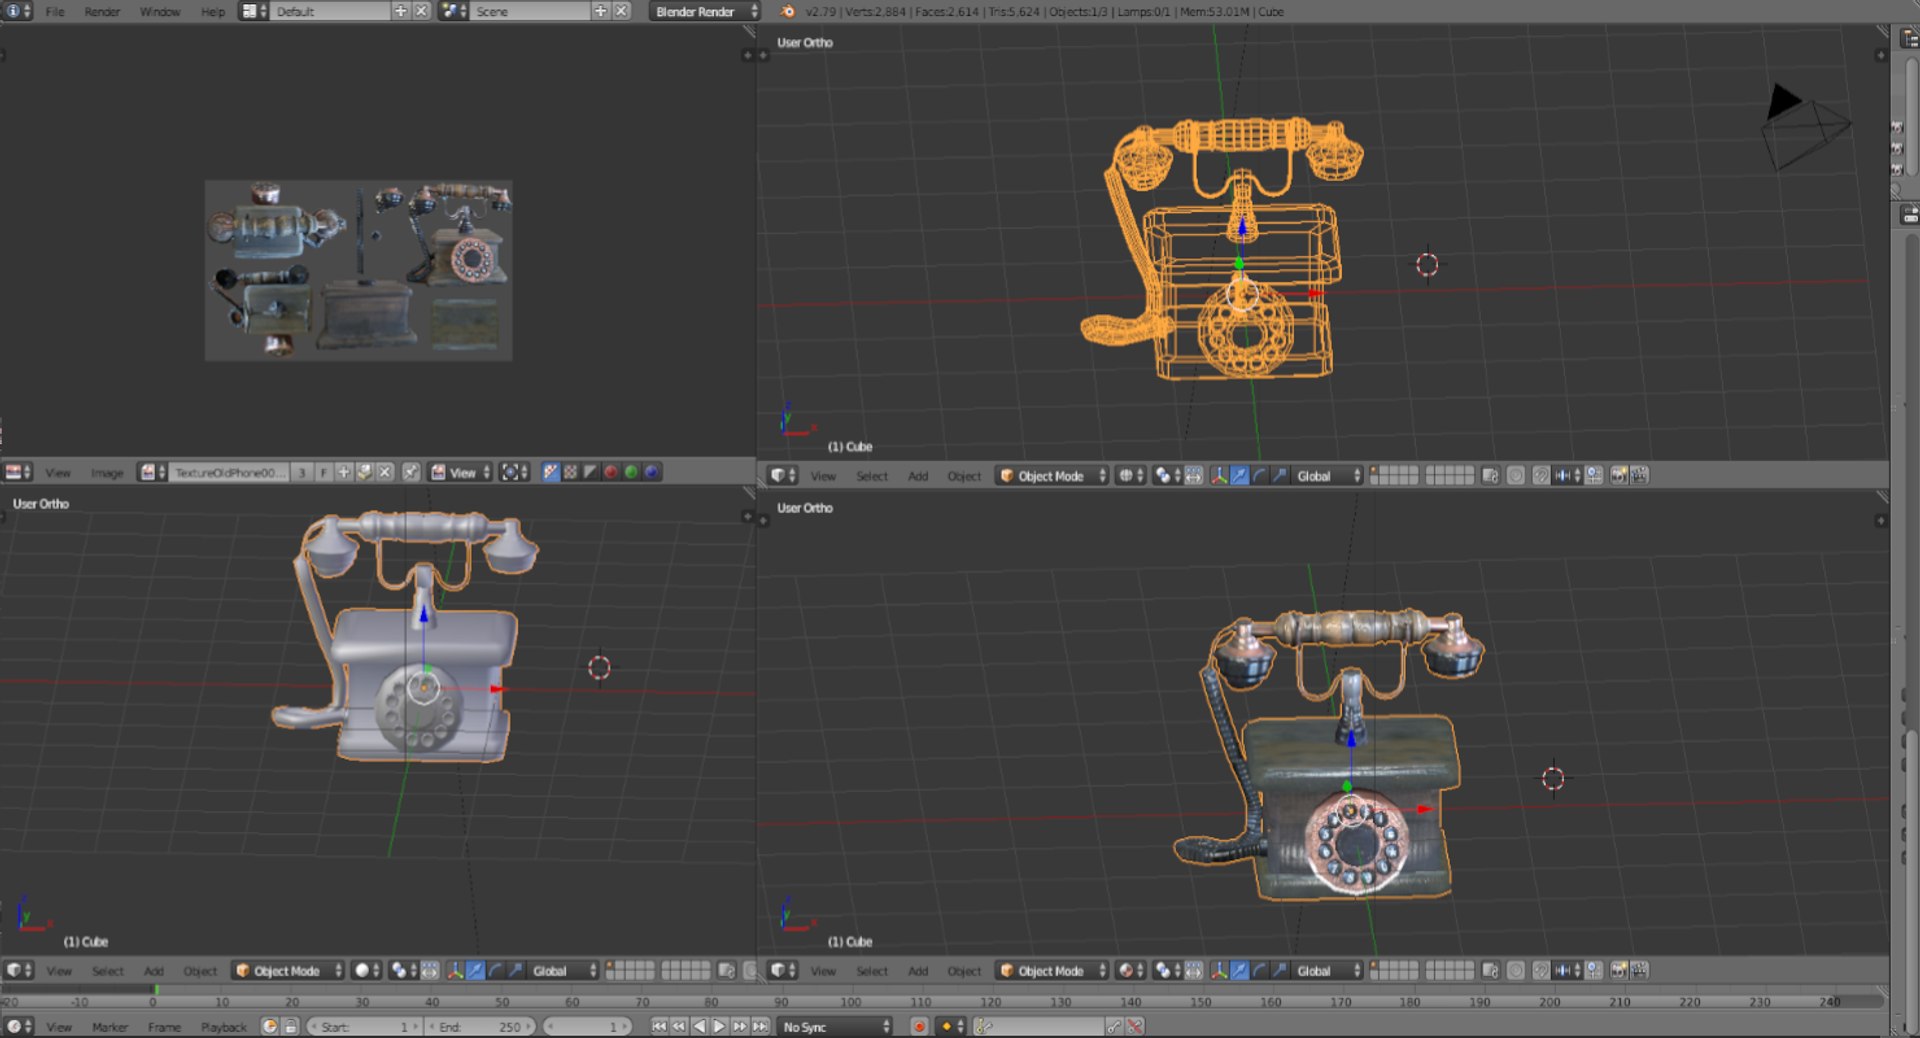Click the Blender info editor icon at top-left

(18, 11)
